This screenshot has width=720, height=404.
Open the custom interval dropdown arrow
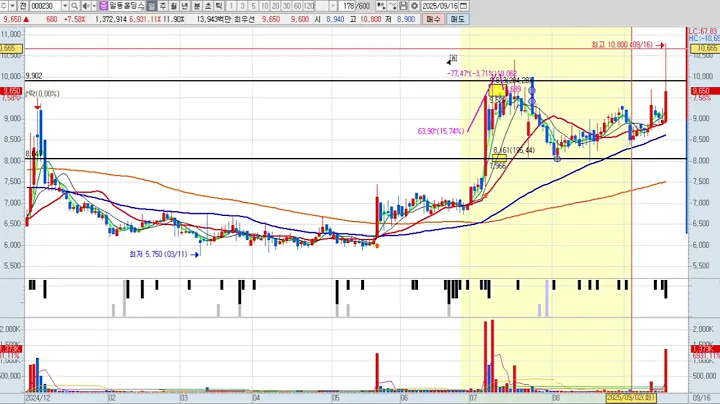click(x=333, y=6)
